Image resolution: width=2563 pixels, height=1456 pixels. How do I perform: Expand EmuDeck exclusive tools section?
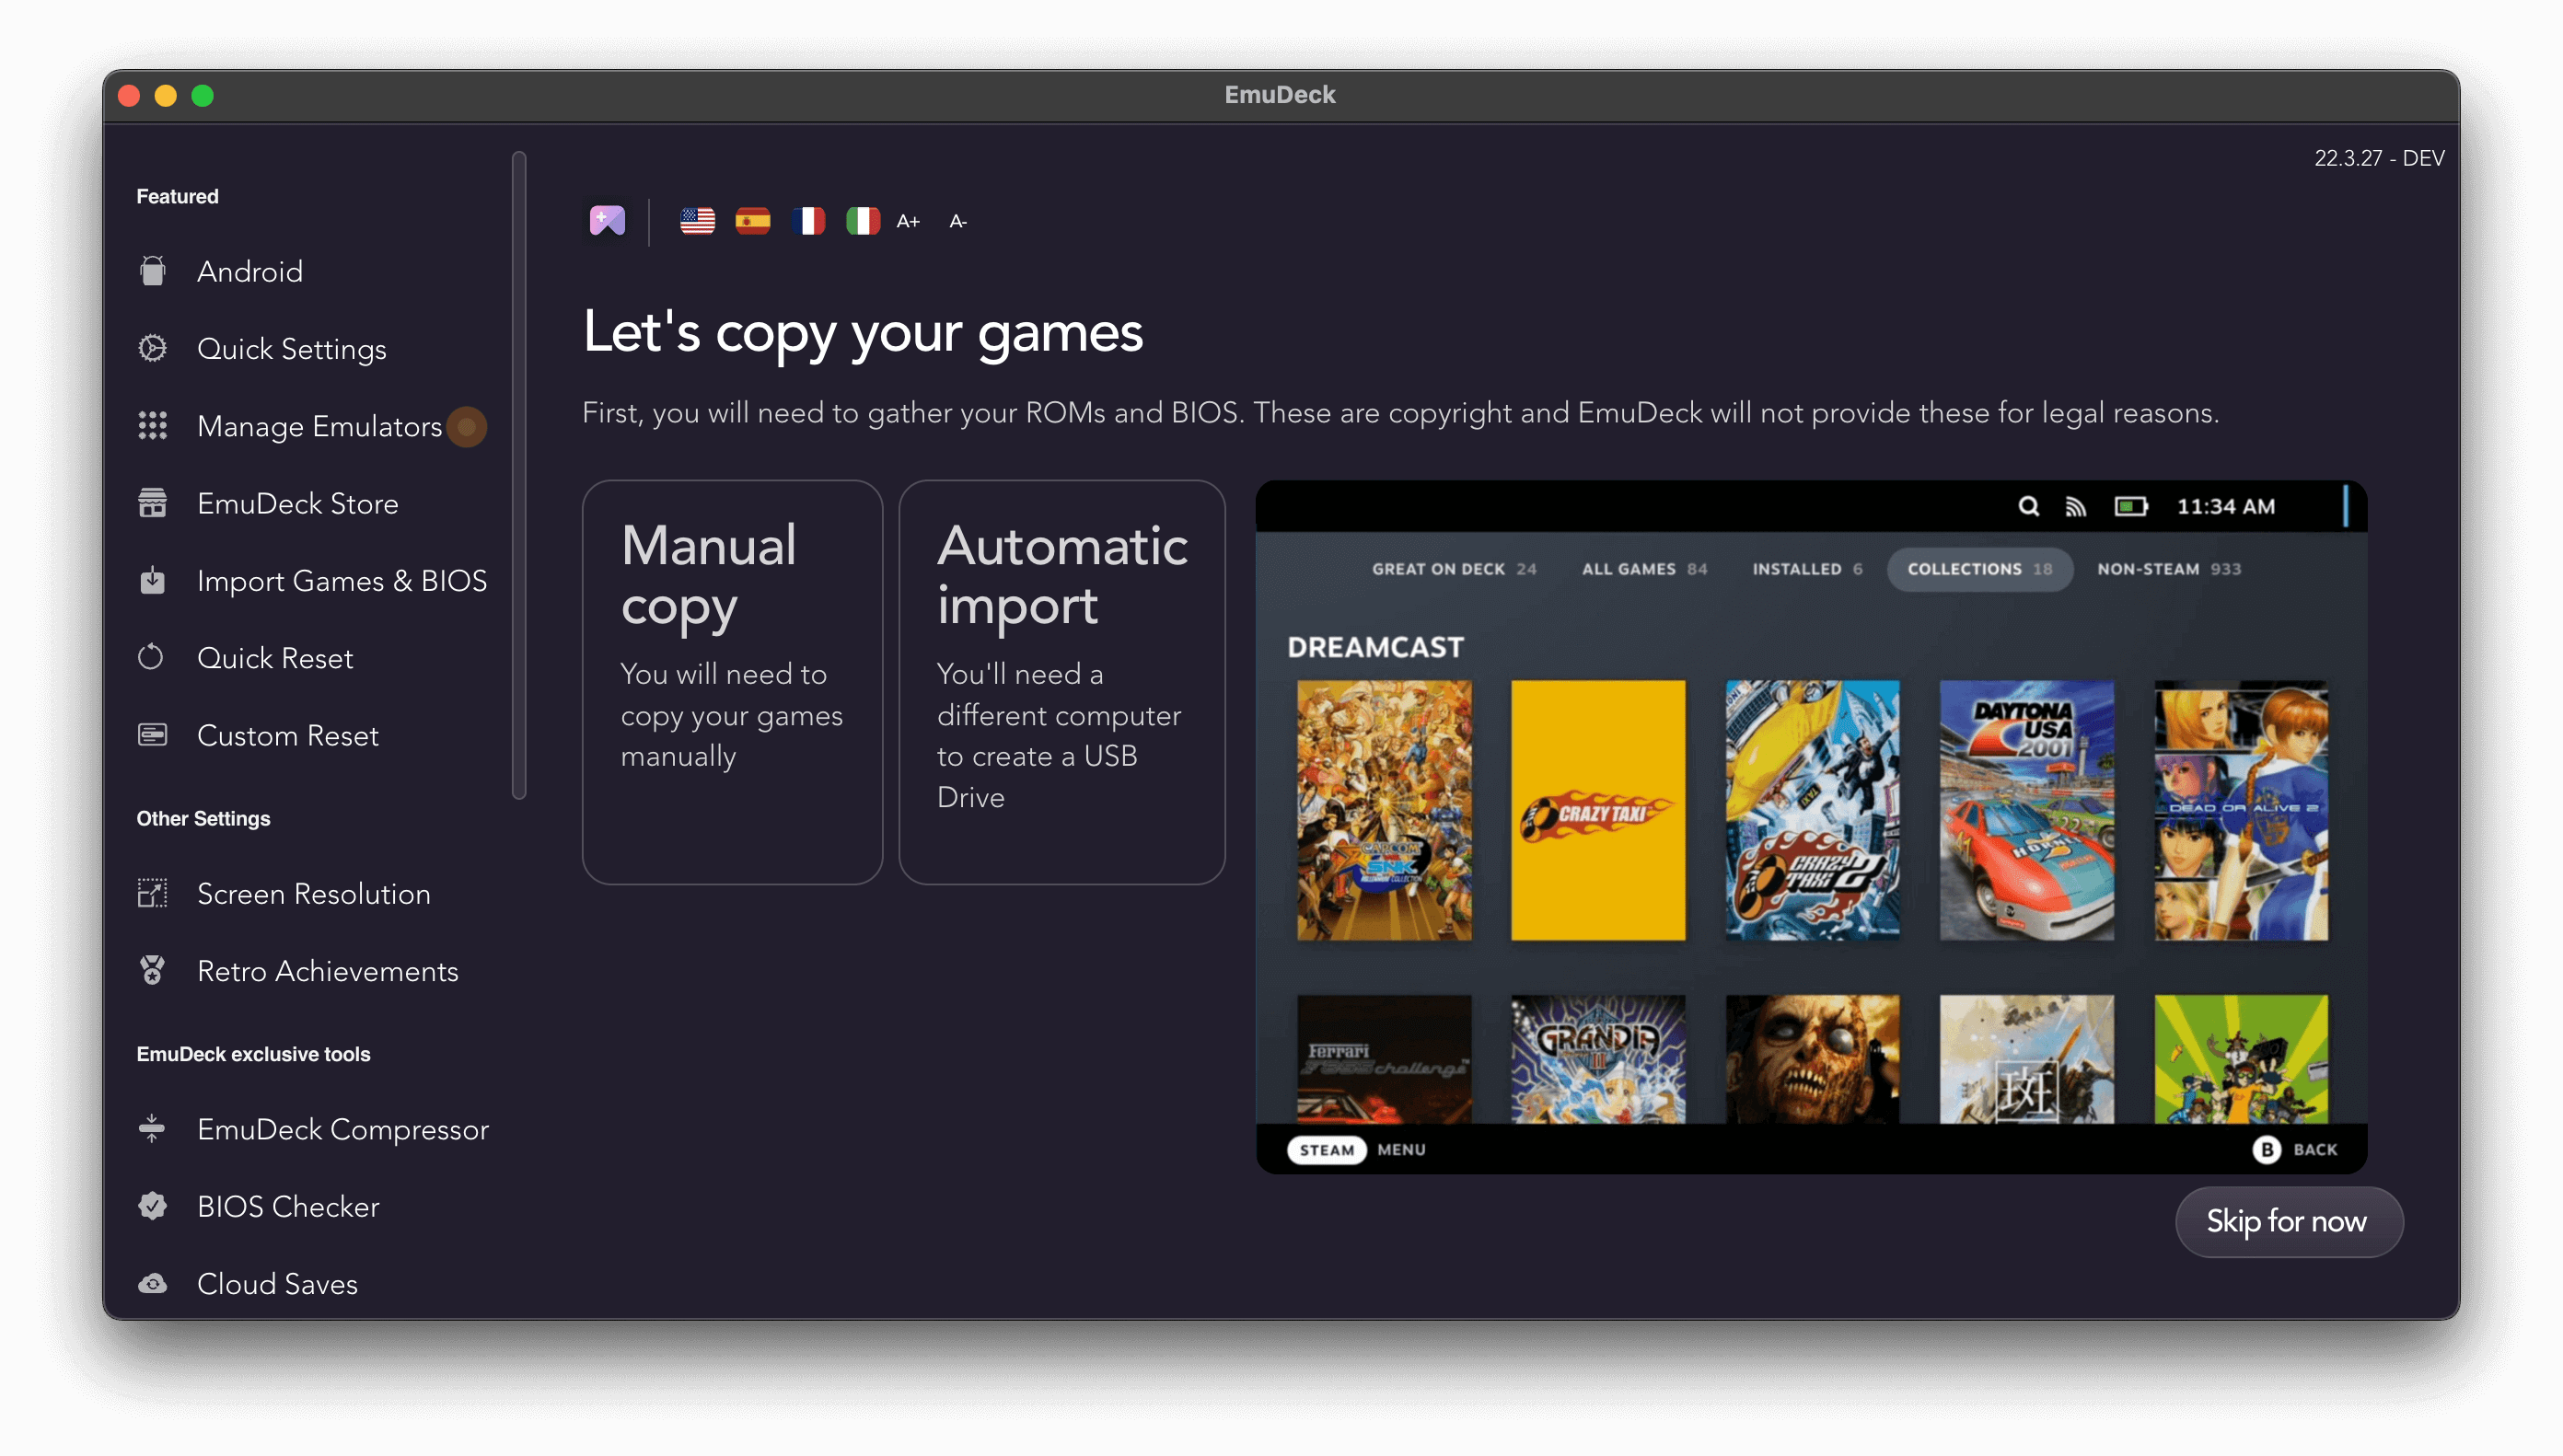255,1053
